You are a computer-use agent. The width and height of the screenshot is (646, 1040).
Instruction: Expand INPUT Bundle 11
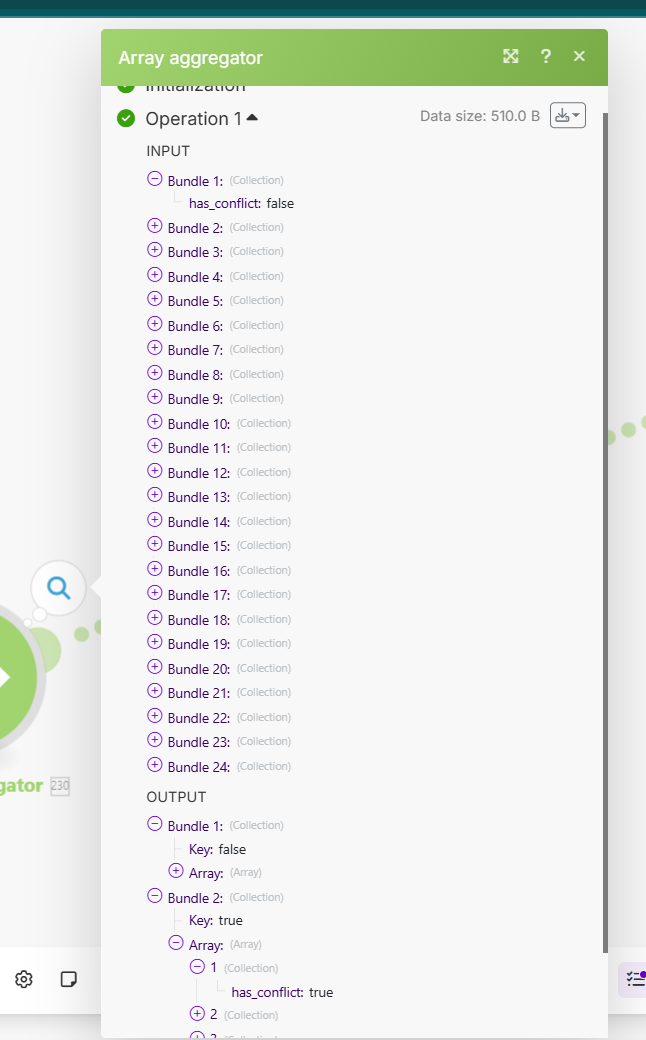155,446
